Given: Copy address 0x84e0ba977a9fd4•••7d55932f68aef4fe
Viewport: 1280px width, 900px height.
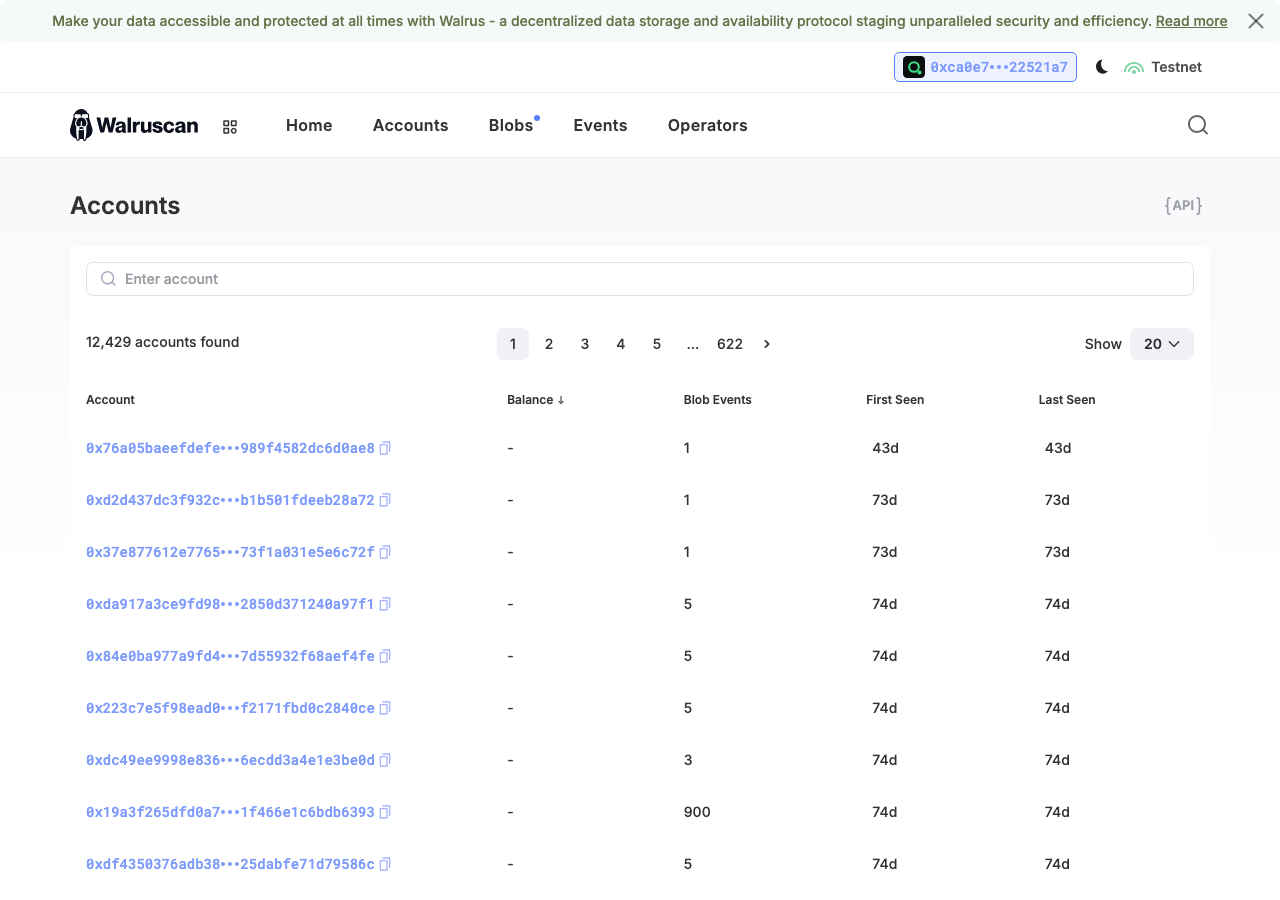Looking at the screenshot, I should coord(385,656).
